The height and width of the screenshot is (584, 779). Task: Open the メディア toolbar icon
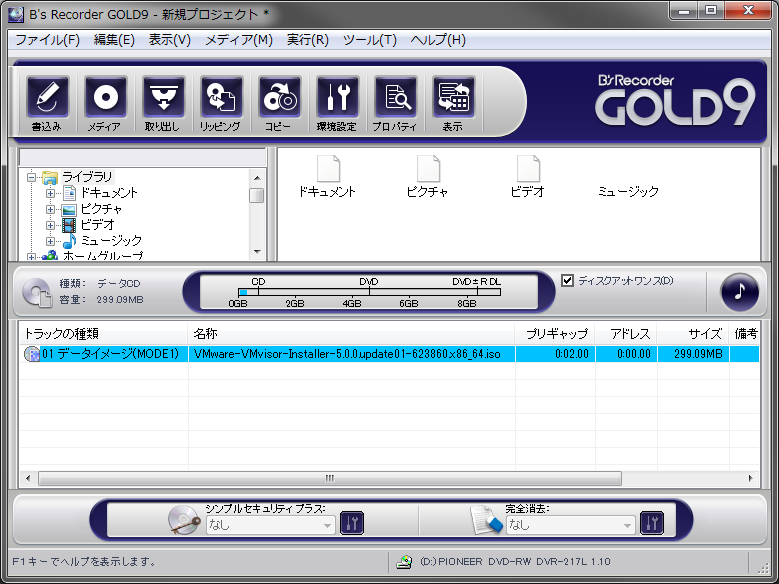pyautogui.click(x=105, y=97)
